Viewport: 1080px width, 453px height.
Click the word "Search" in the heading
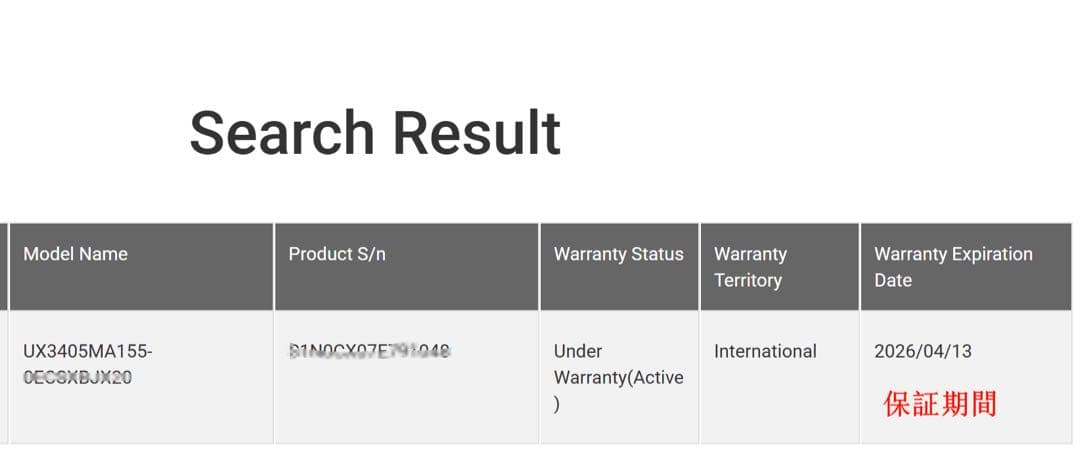coord(281,133)
